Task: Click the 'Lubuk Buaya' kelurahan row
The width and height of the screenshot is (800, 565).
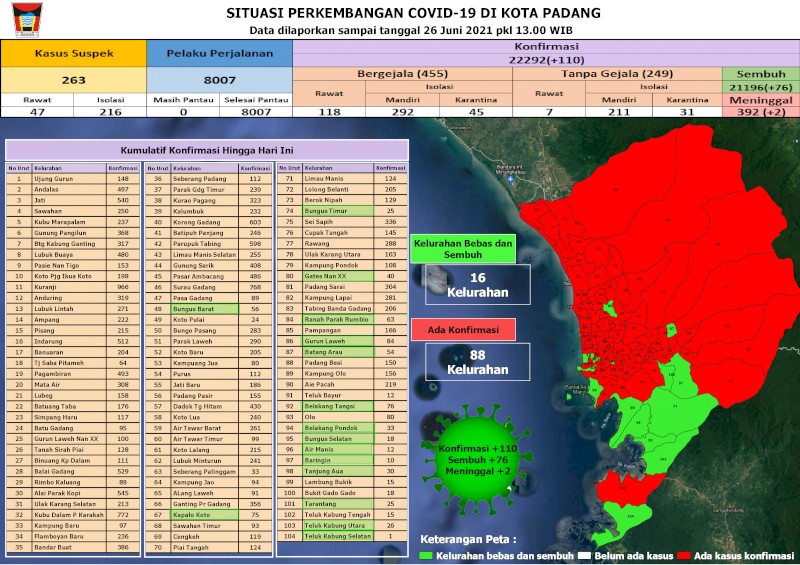Action: coord(73,254)
